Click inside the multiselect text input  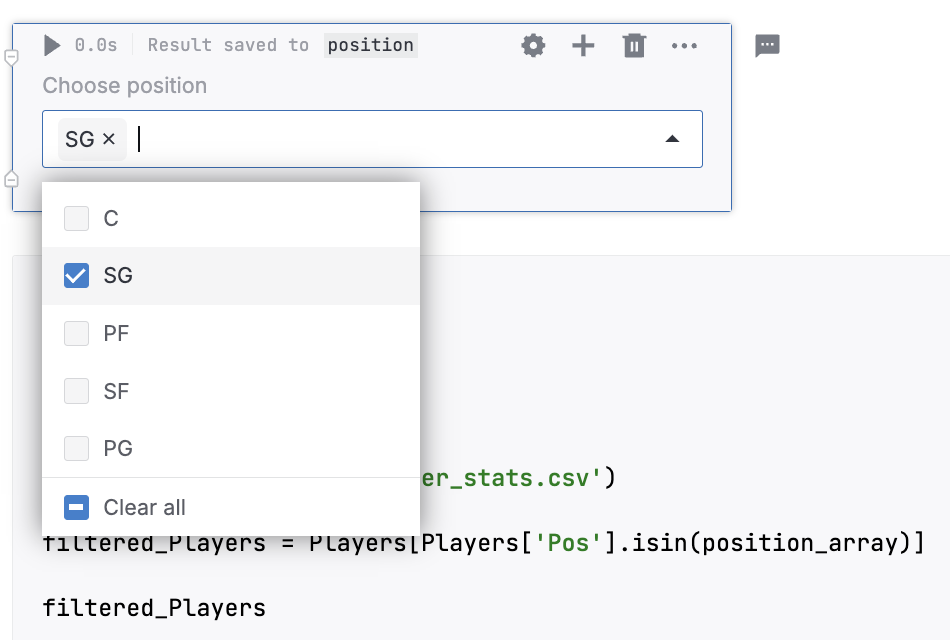160,138
